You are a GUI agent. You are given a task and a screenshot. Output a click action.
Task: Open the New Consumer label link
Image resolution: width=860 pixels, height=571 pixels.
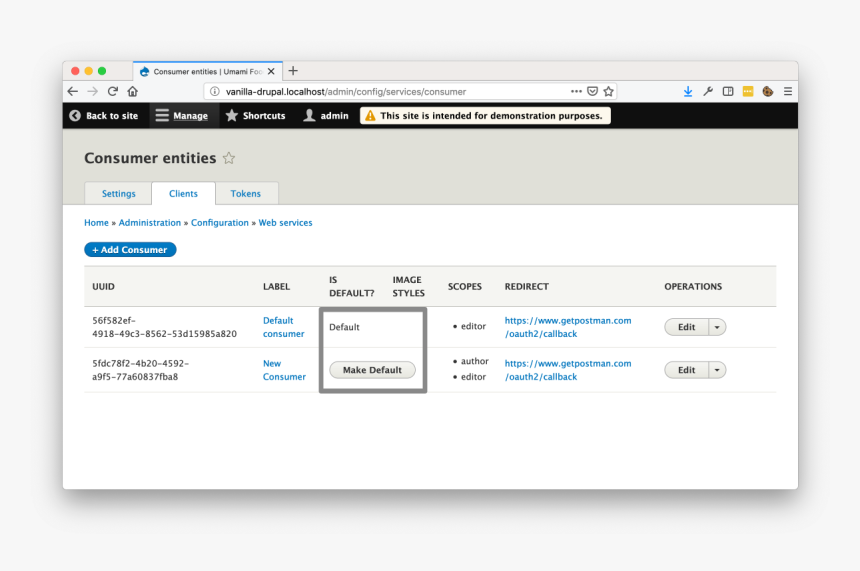pyautogui.click(x=284, y=370)
